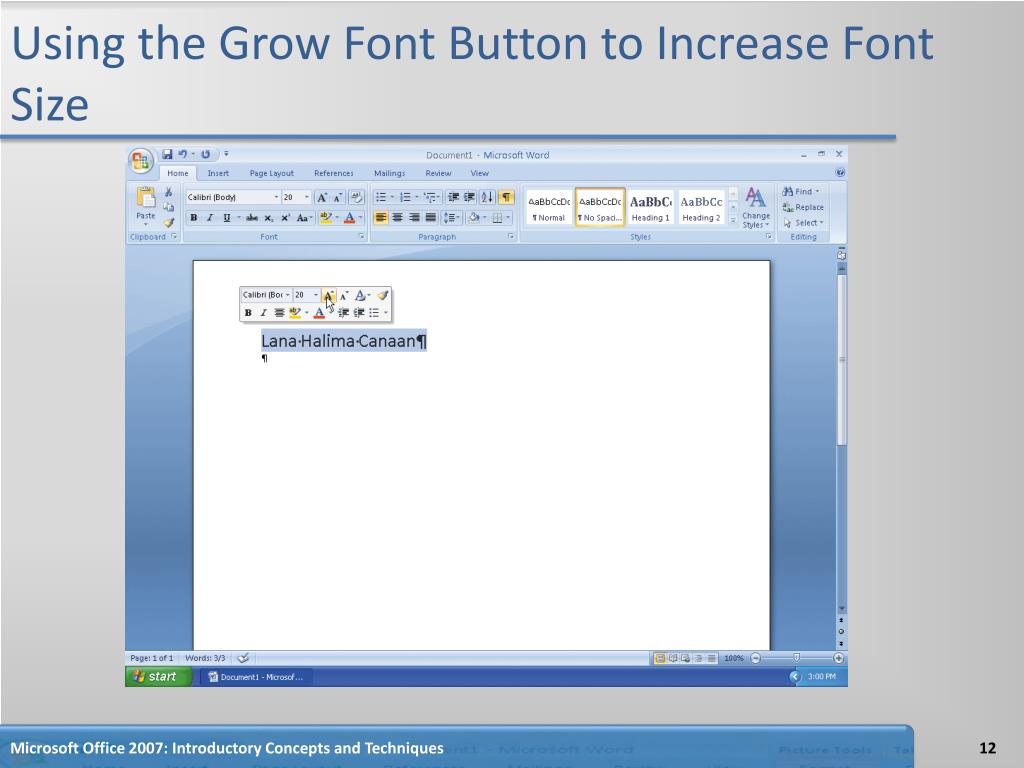Viewport: 1024px width, 768px height.
Task: Click the Replace button in Editing group
Action: (x=803, y=207)
